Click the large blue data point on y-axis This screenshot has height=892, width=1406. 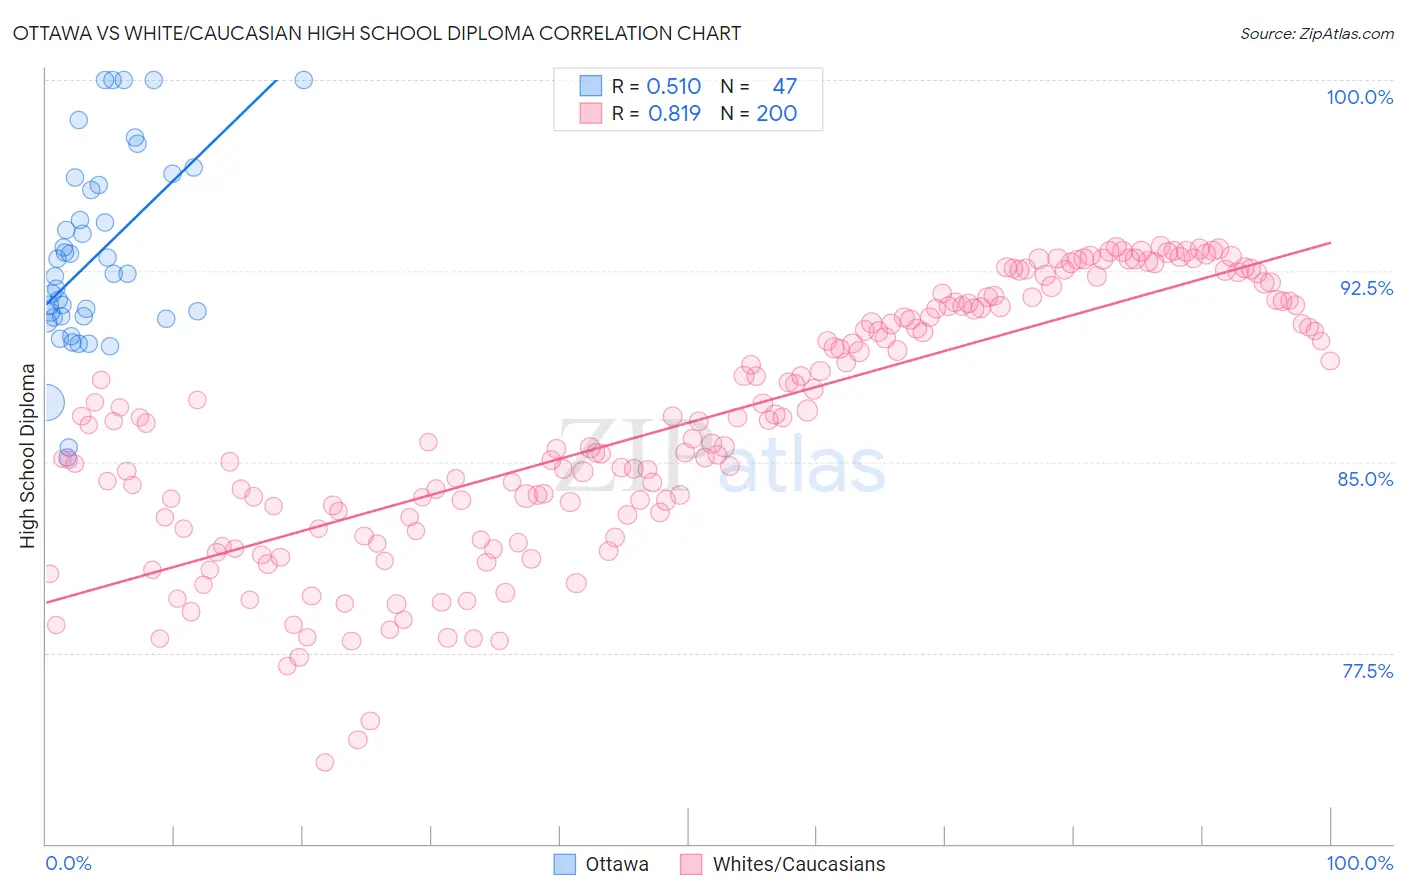(x=46, y=403)
